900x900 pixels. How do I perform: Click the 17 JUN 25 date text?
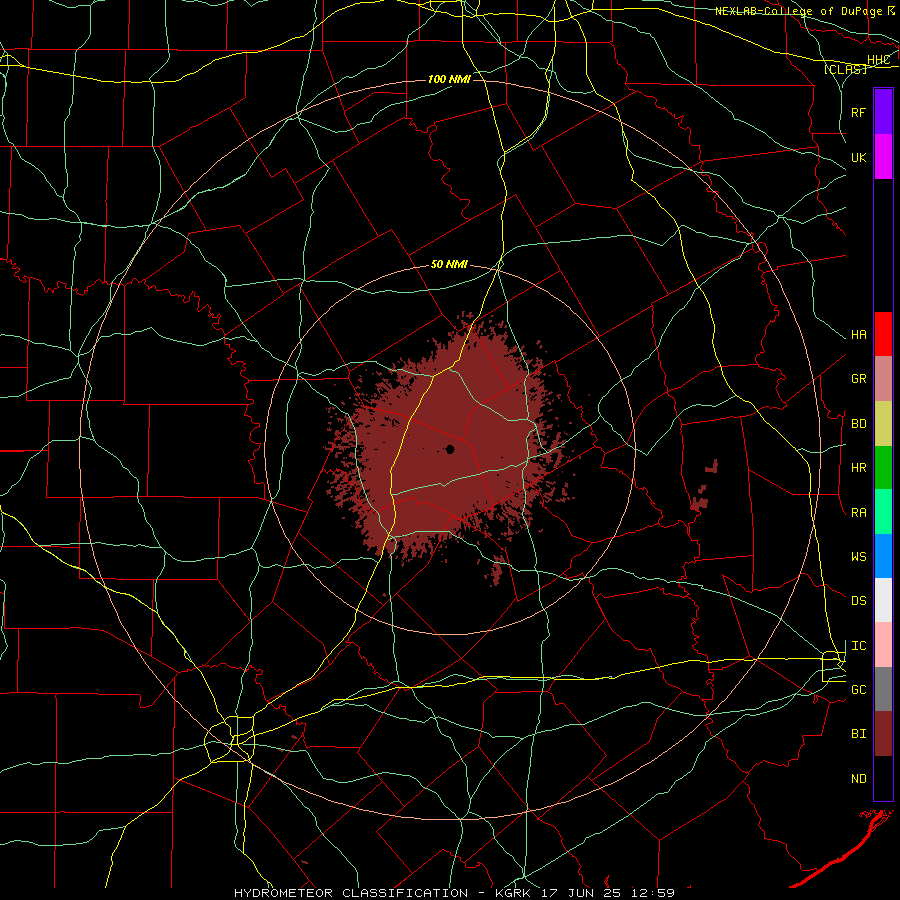583,893
